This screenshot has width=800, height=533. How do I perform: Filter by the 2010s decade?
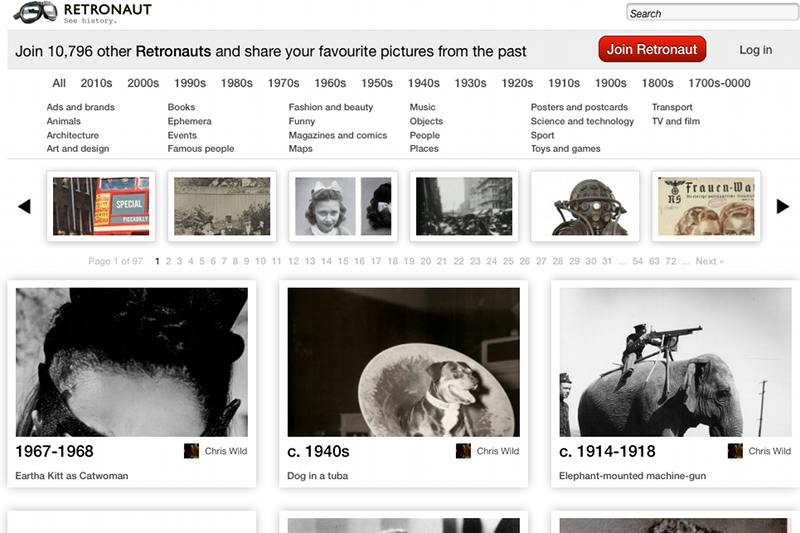96,83
